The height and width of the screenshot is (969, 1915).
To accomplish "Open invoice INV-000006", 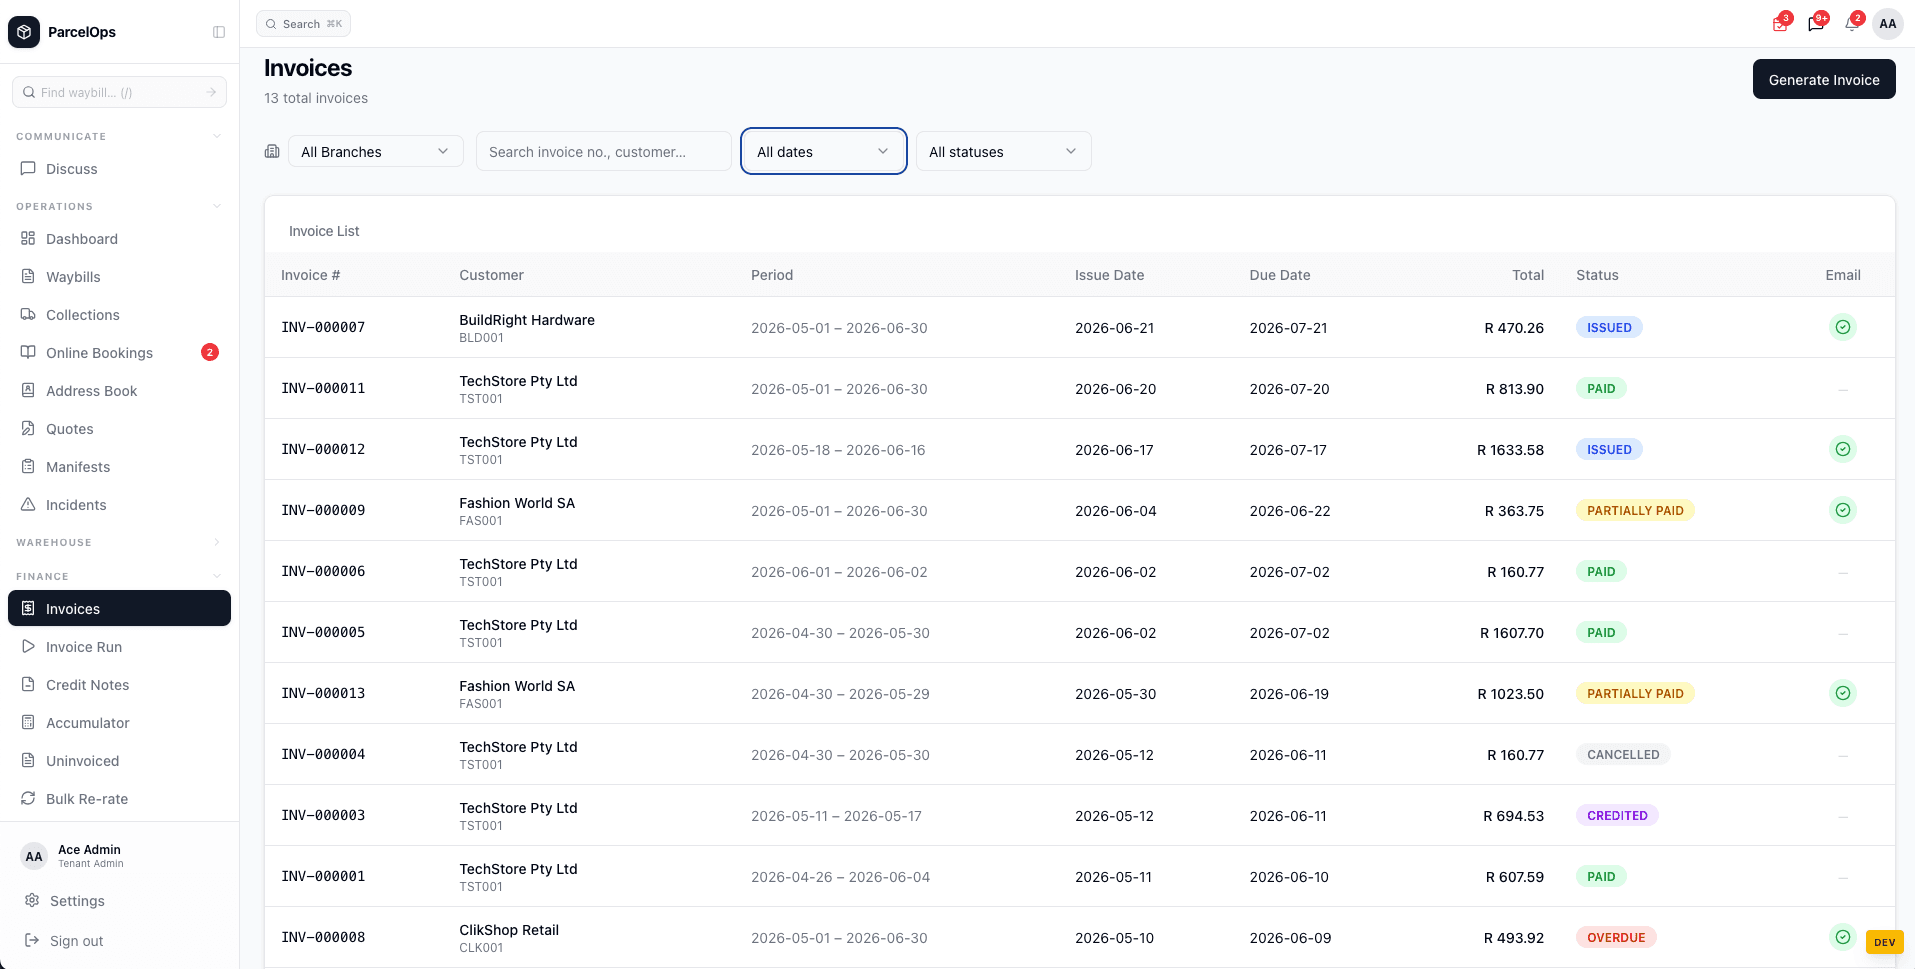I will pyautogui.click(x=323, y=571).
